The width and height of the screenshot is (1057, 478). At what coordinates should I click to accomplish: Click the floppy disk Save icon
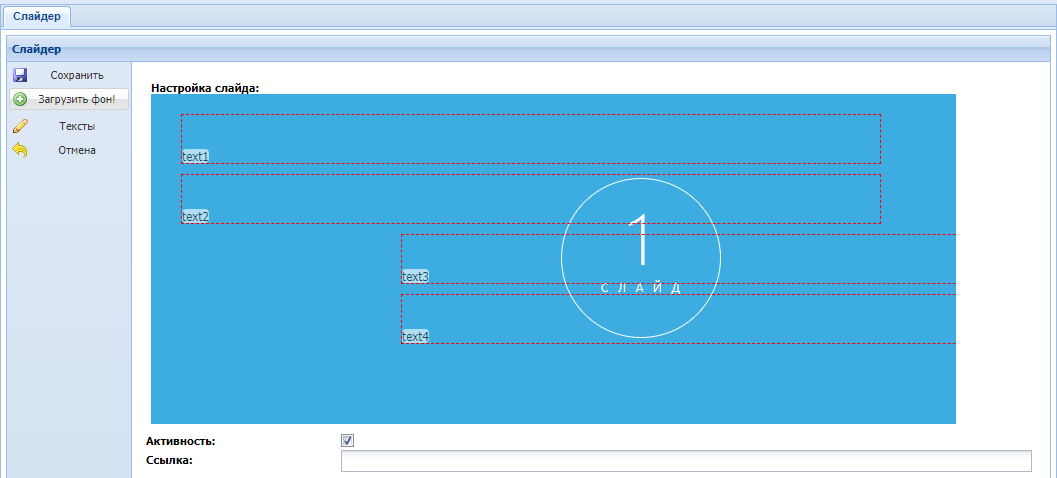coord(20,75)
